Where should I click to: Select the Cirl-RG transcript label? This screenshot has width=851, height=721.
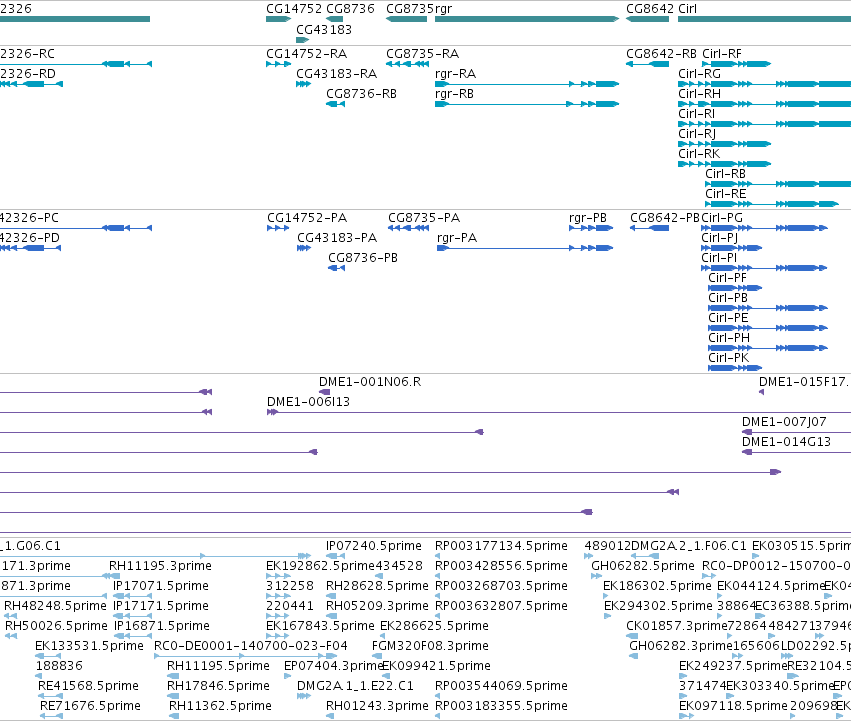point(700,74)
